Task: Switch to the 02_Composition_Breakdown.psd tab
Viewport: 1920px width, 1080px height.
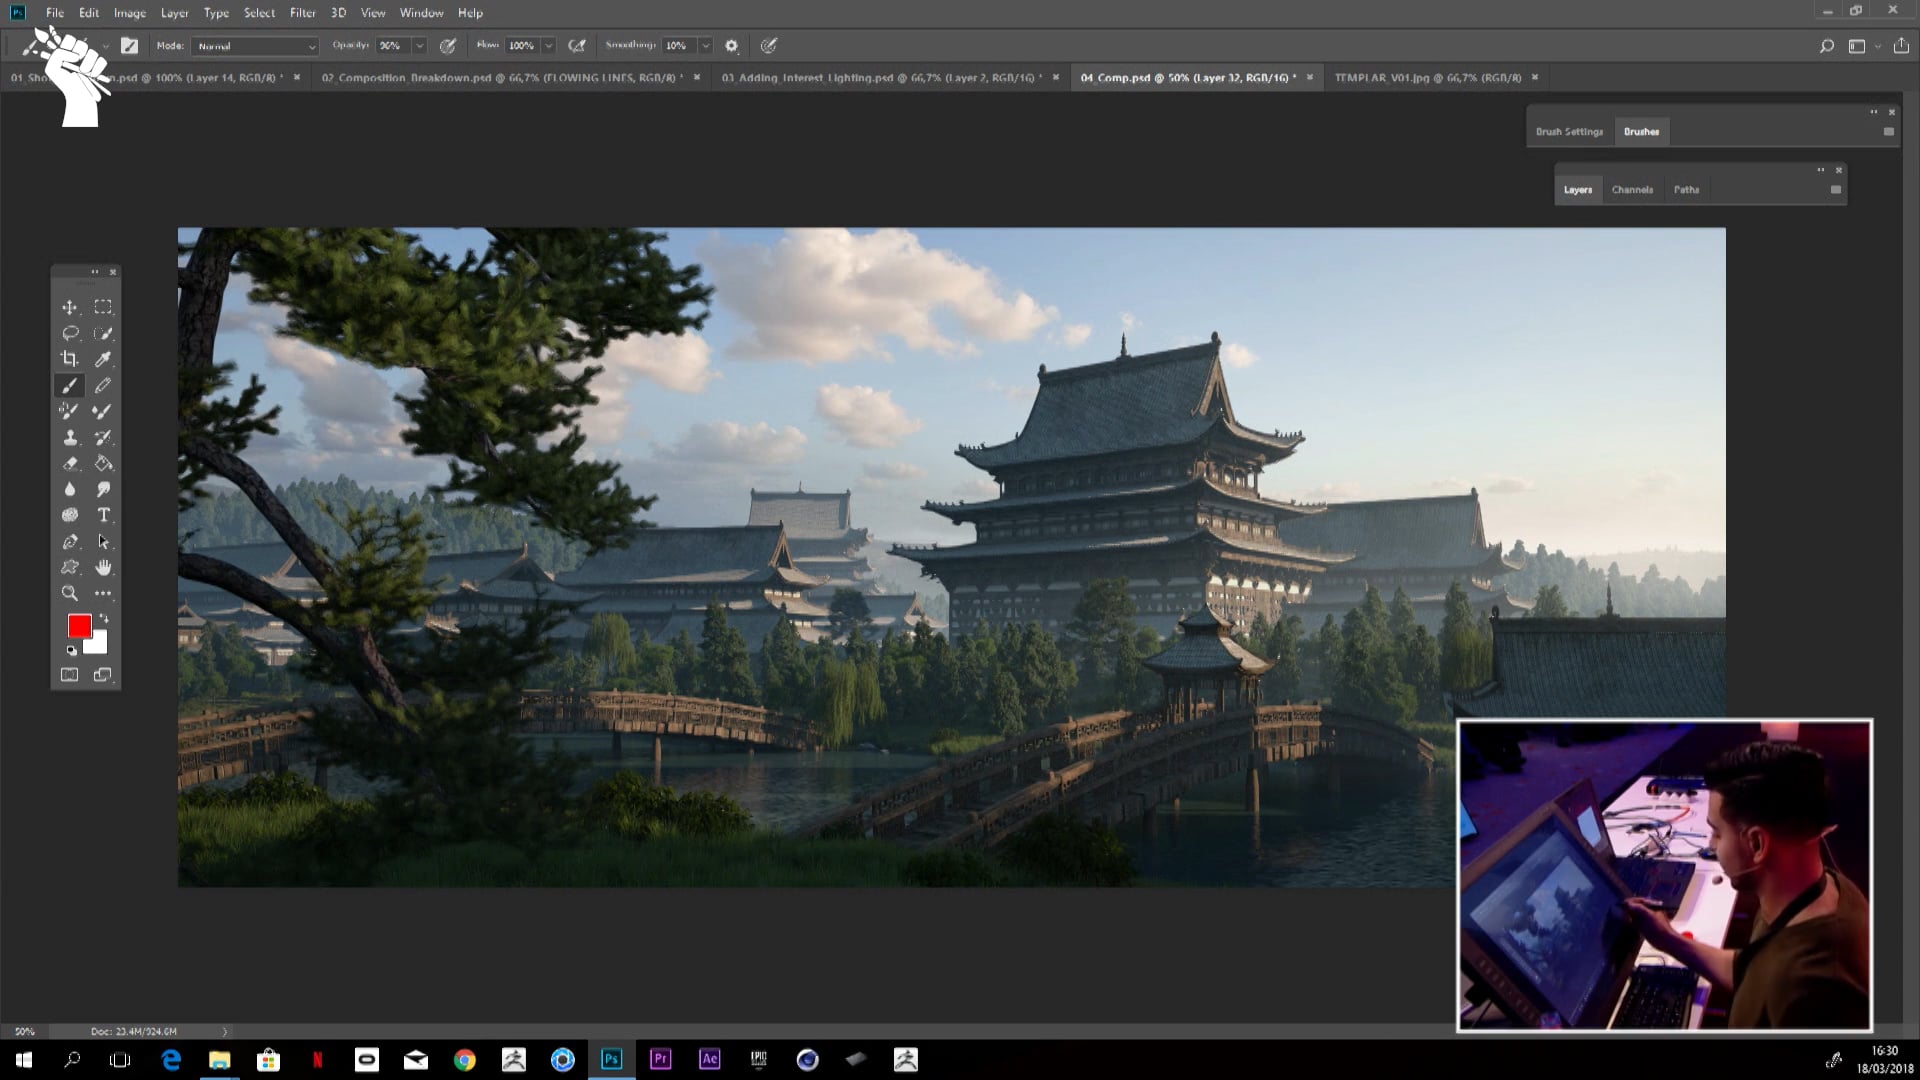Action: (500, 78)
